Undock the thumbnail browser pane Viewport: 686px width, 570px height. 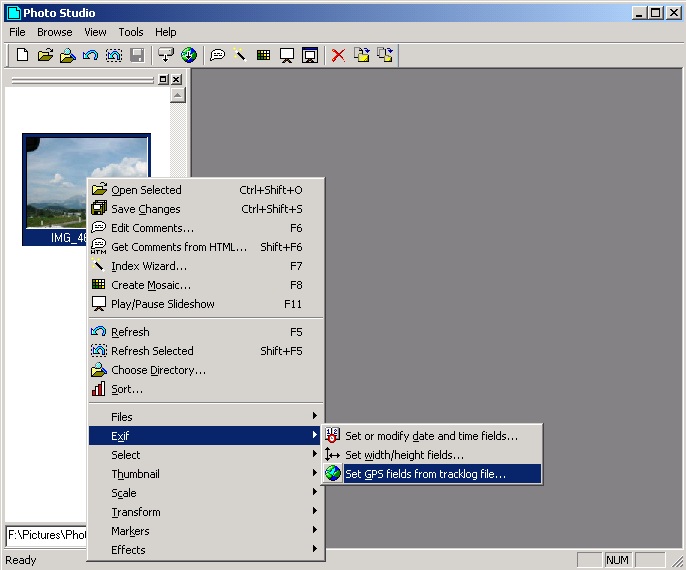(x=163, y=79)
